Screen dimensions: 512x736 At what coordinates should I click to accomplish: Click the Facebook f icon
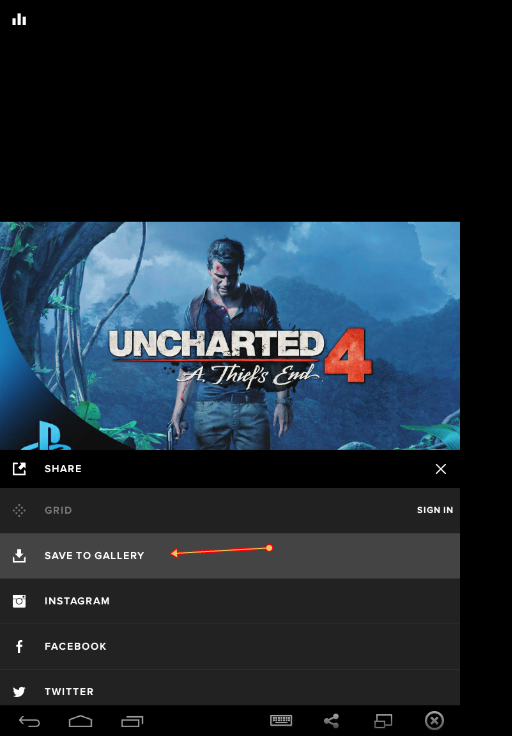point(19,646)
